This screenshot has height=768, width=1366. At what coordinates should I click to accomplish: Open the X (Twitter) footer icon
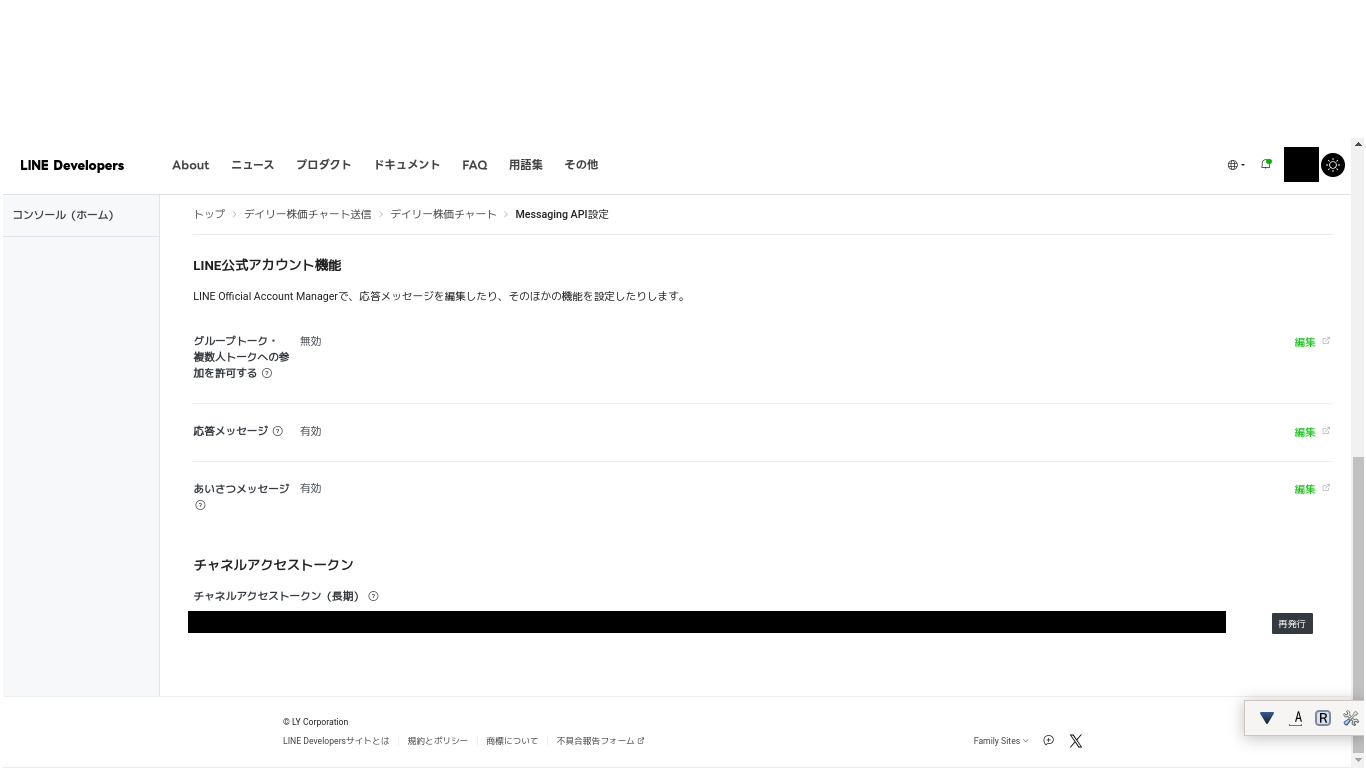[1076, 741]
